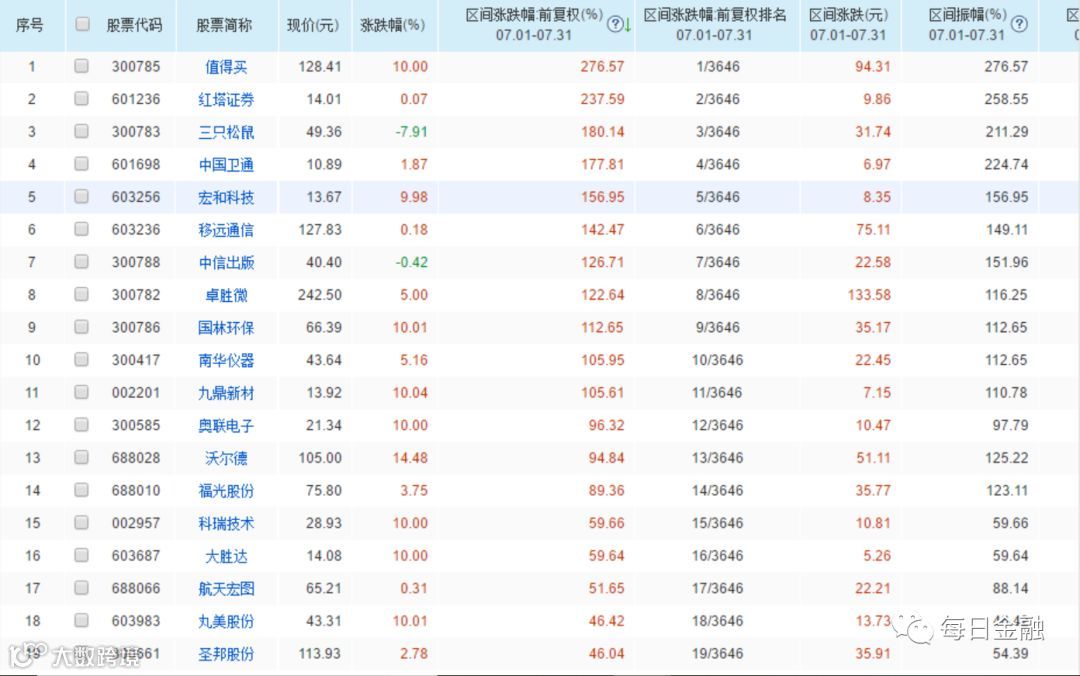Click amplitude value 258.55

tap(1006, 99)
